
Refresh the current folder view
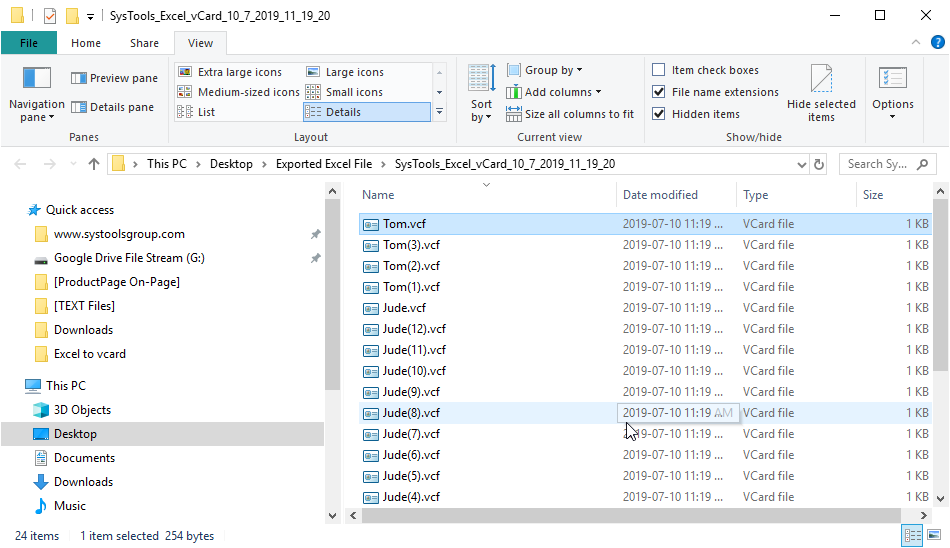[x=819, y=164]
